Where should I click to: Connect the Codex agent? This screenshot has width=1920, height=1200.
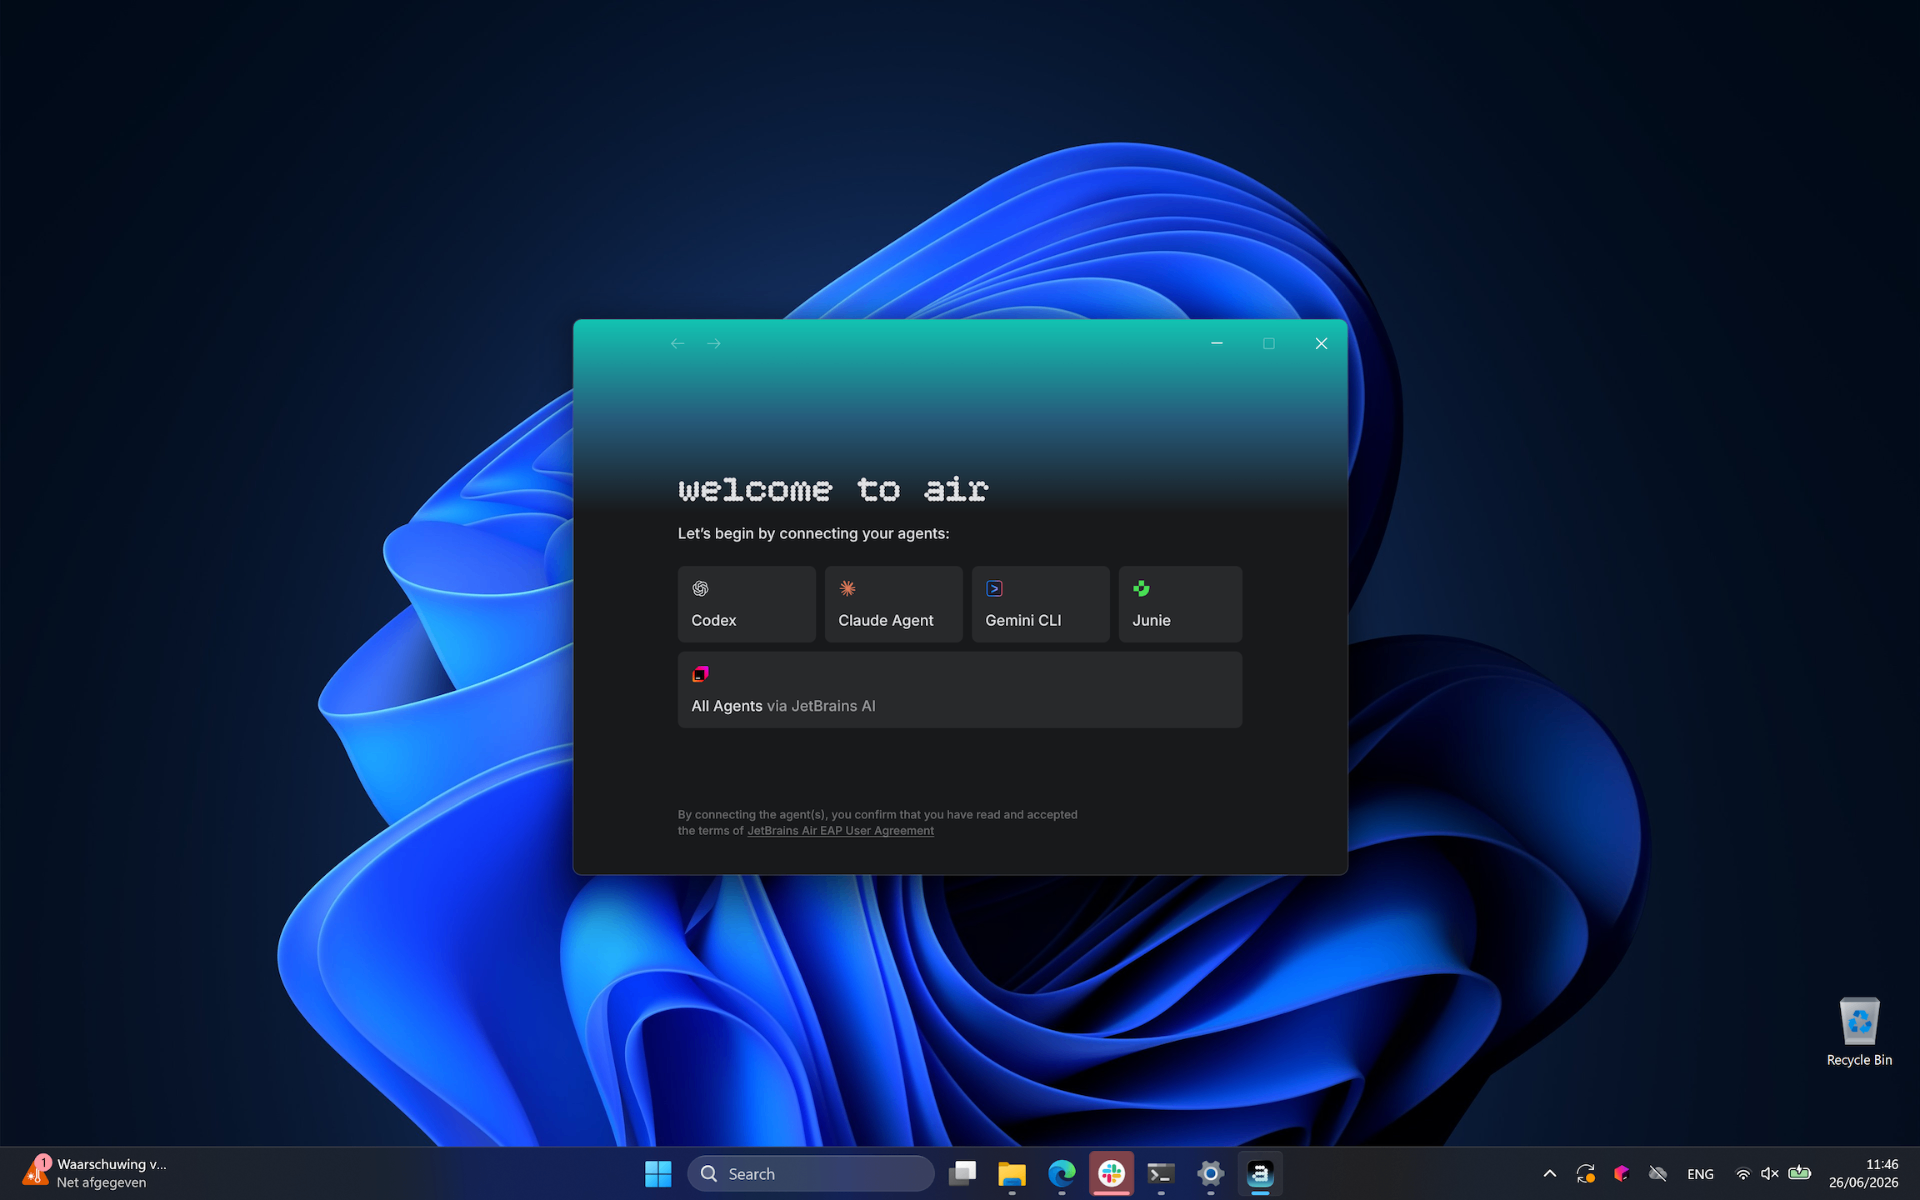746,604
